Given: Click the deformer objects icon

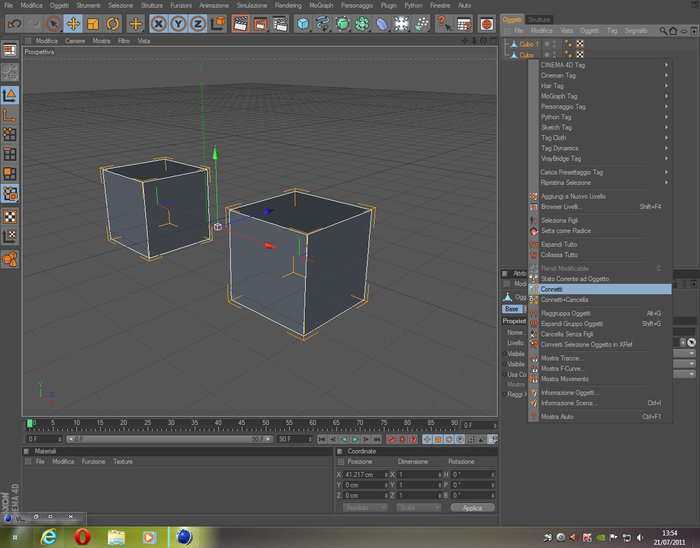Looking at the screenshot, I should click(x=382, y=23).
